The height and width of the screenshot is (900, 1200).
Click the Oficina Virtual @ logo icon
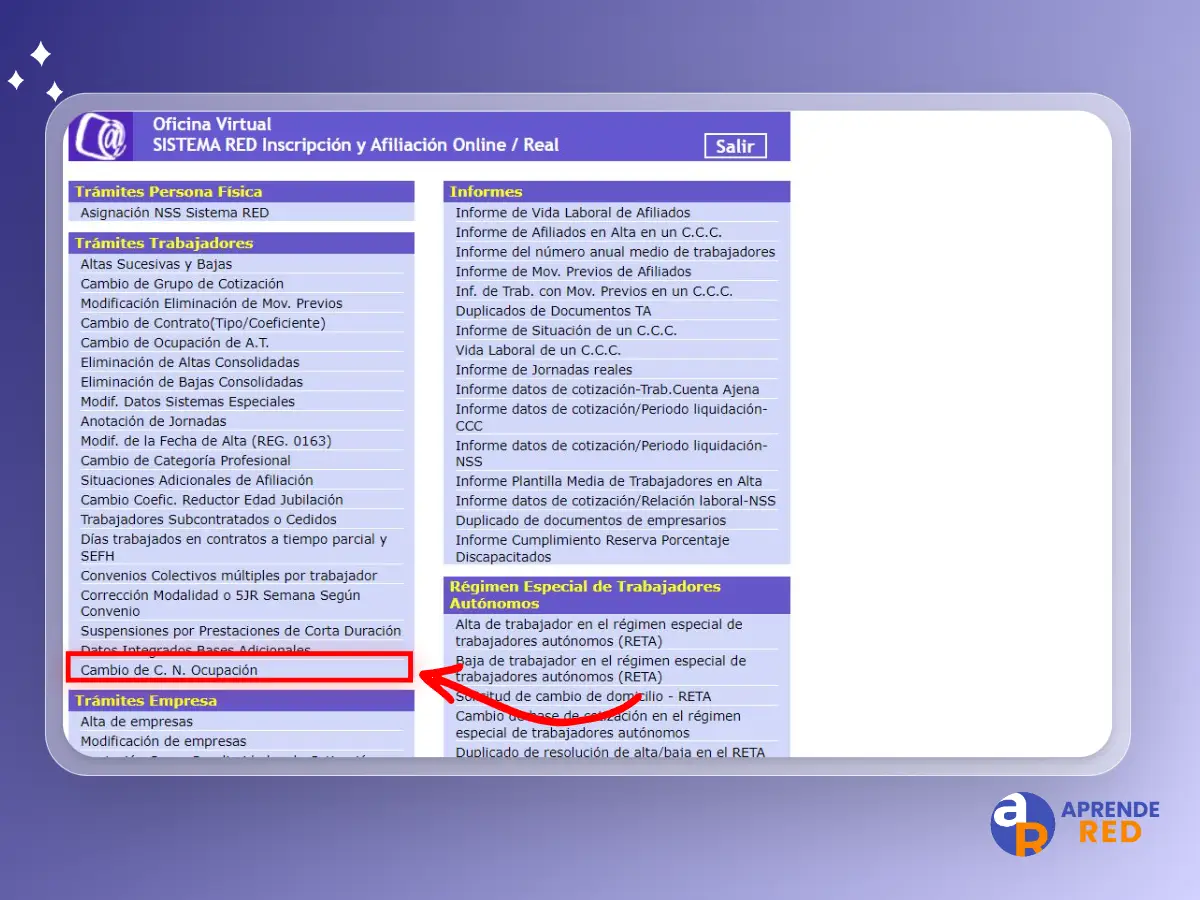click(x=102, y=136)
